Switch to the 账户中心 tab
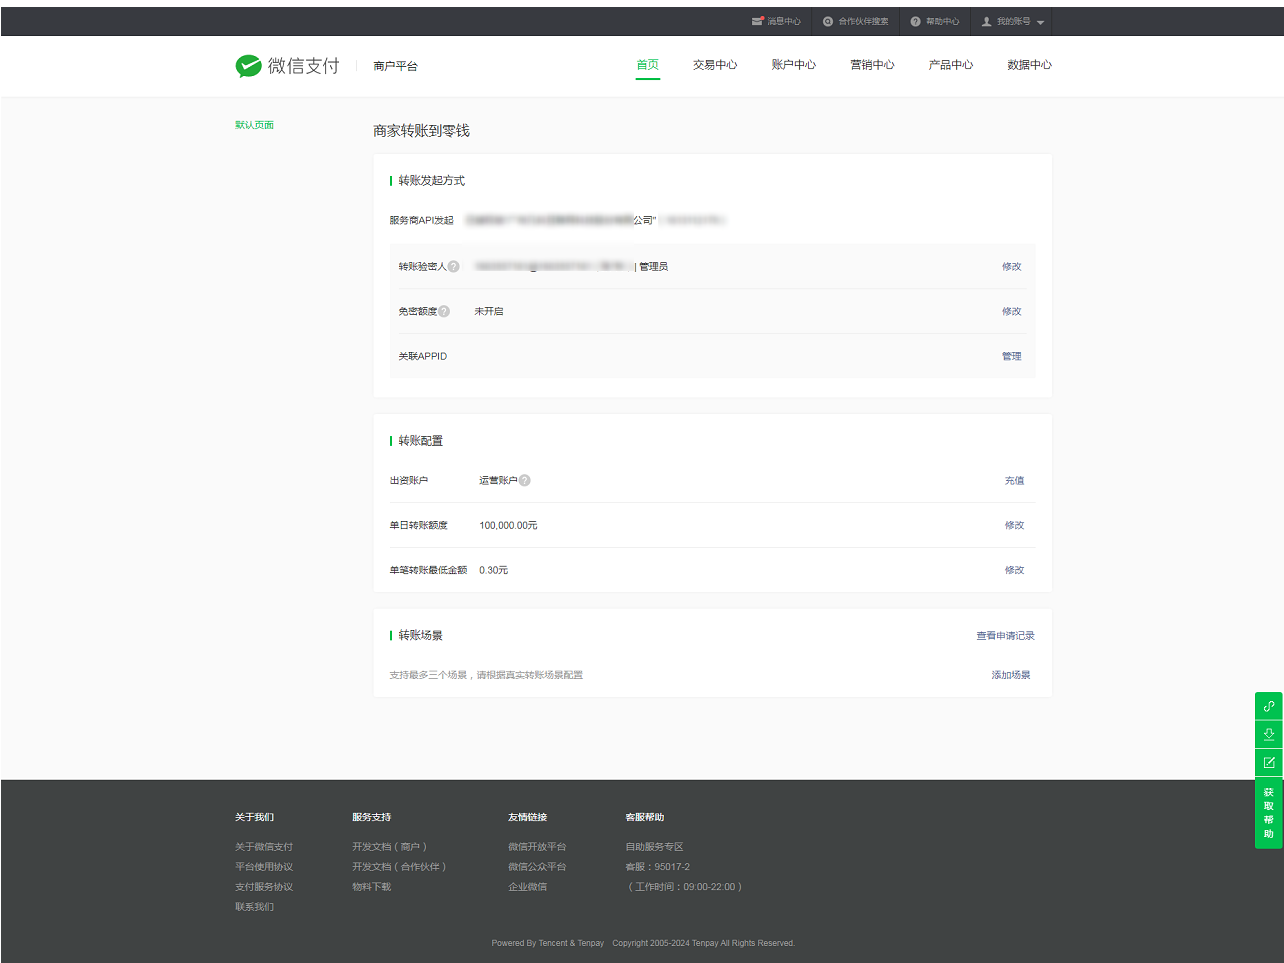 [x=793, y=65]
